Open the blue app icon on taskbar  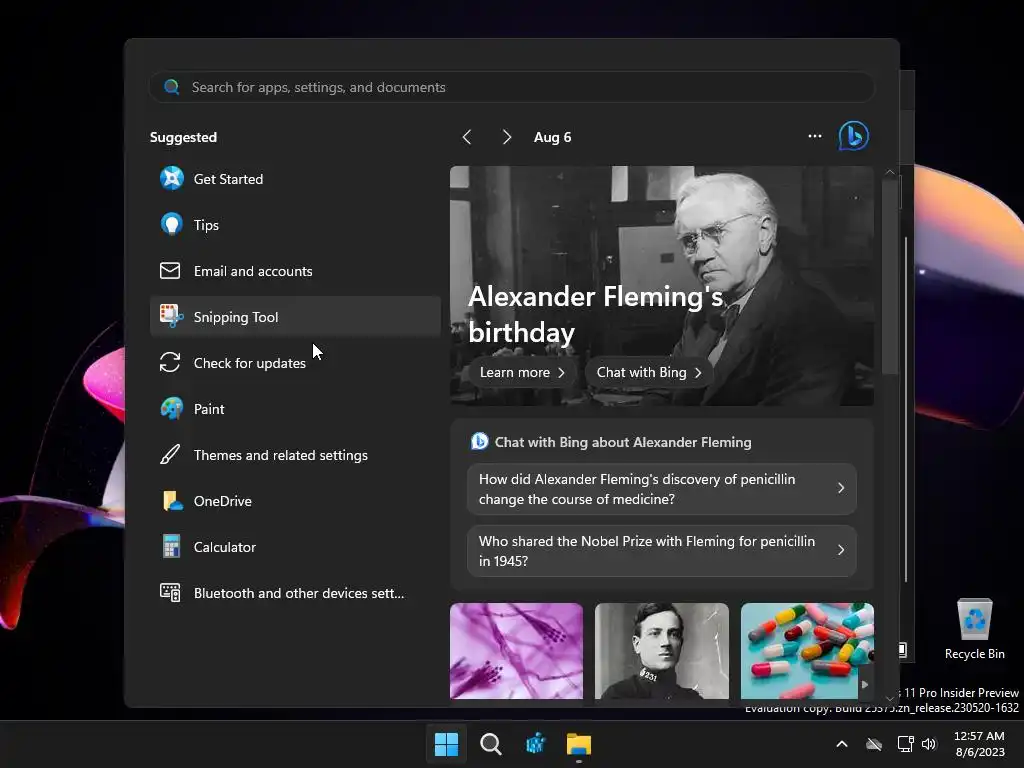click(535, 744)
